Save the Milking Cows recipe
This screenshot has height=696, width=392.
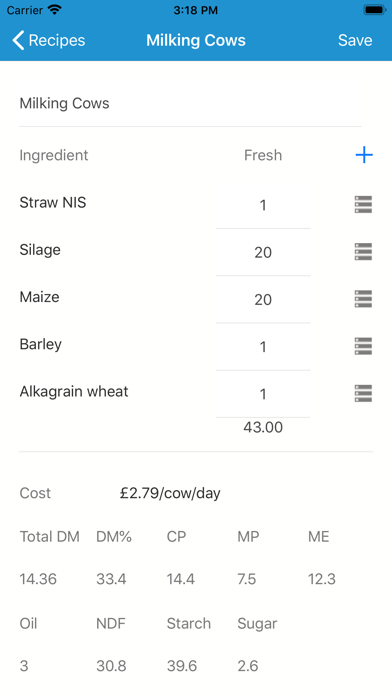click(355, 40)
